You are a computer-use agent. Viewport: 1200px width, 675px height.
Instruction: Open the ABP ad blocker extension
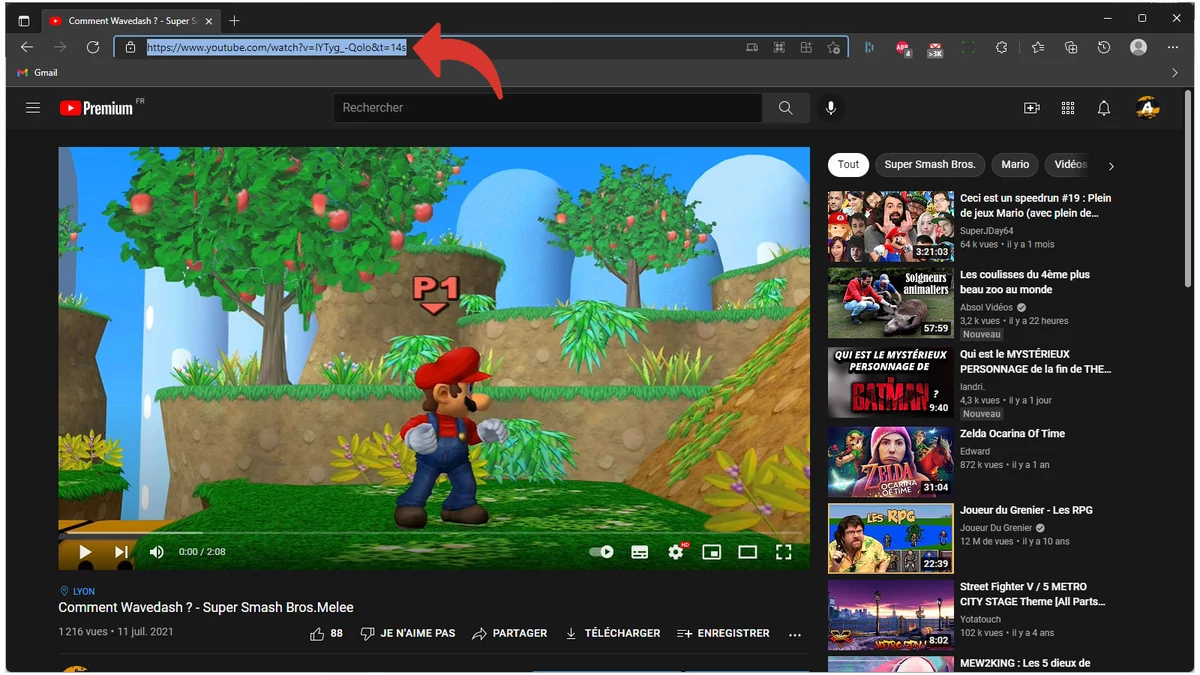point(902,48)
